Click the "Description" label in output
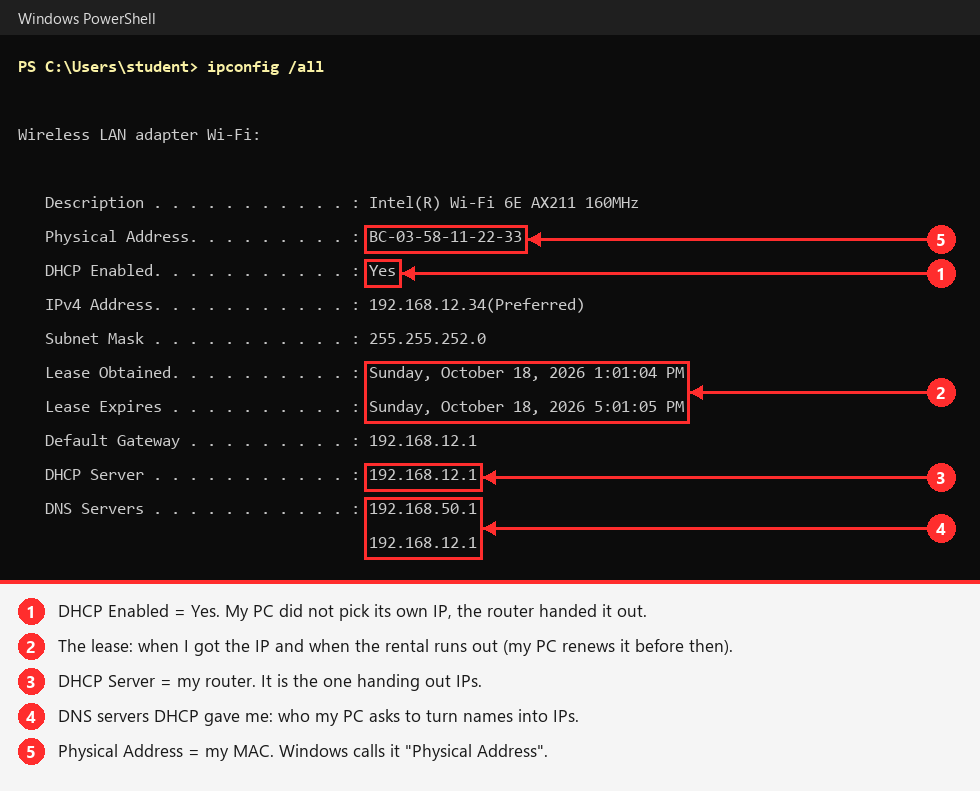This screenshot has height=791, width=980. pos(94,203)
